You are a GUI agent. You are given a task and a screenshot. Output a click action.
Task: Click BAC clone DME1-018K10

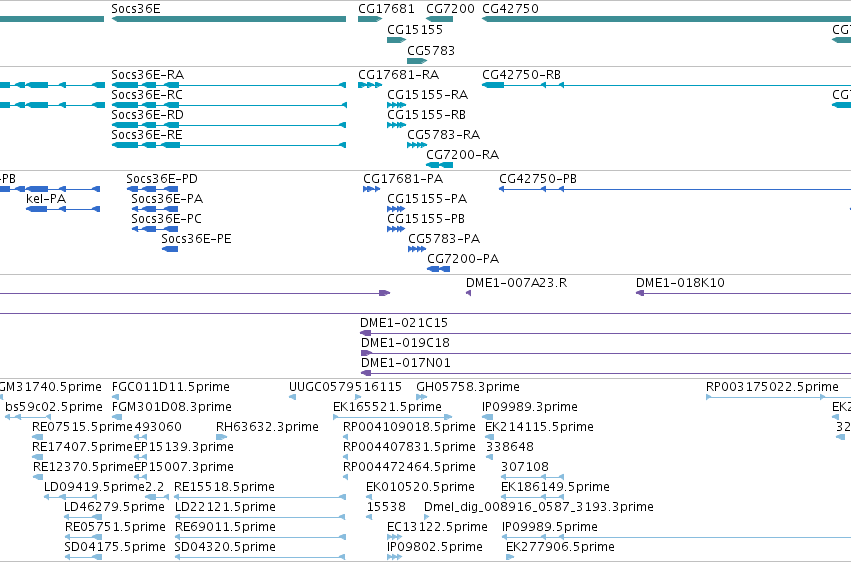743,293
